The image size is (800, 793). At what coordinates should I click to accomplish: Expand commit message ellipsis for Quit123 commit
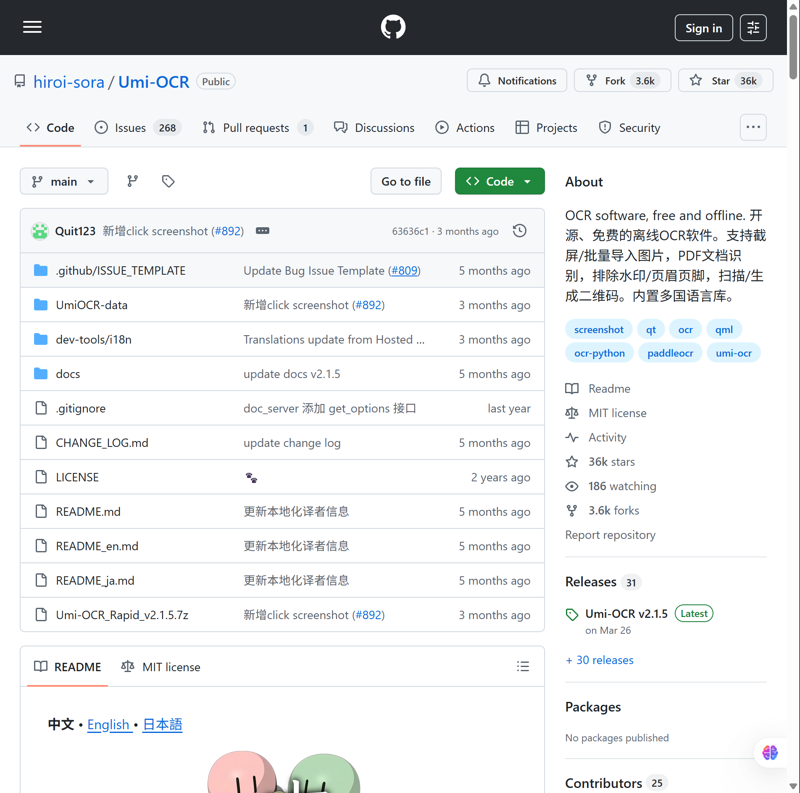click(262, 231)
